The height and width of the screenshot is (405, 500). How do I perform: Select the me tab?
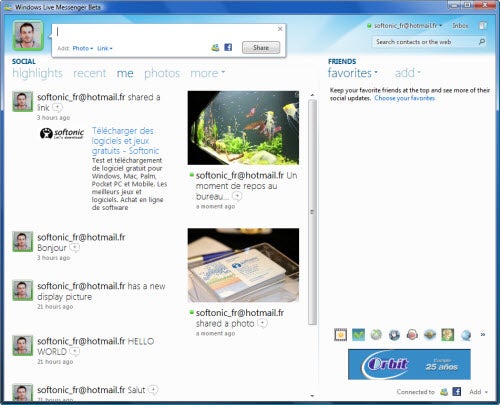(x=125, y=74)
